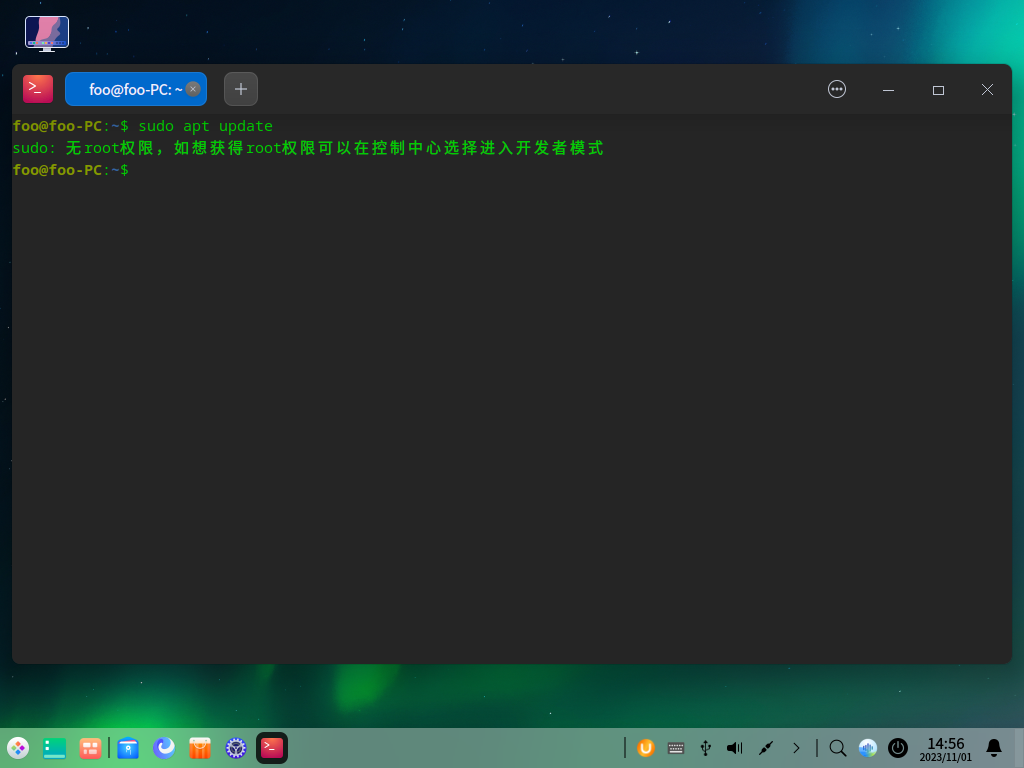1024x768 pixels.
Task: Open the search icon in taskbar
Action: coord(838,747)
